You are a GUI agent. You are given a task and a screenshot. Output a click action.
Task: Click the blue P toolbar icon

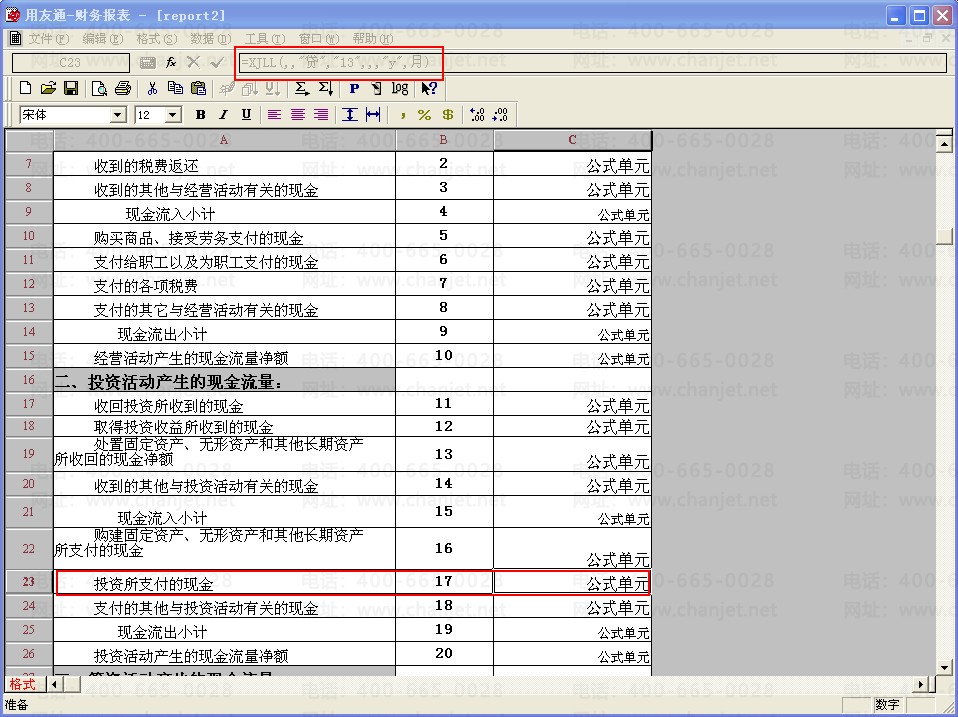coord(354,89)
